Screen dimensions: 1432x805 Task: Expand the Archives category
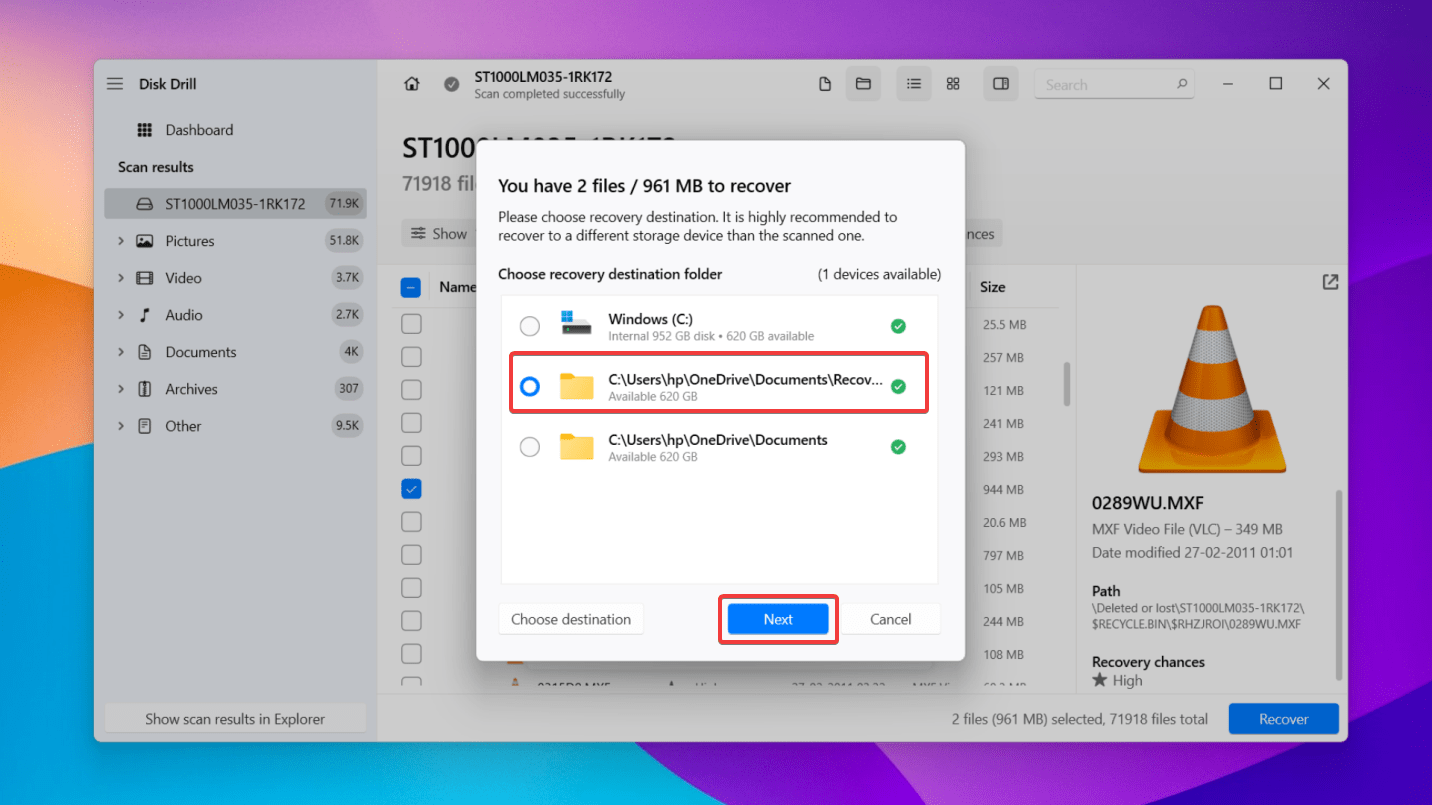pyautogui.click(x=120, y=389)
